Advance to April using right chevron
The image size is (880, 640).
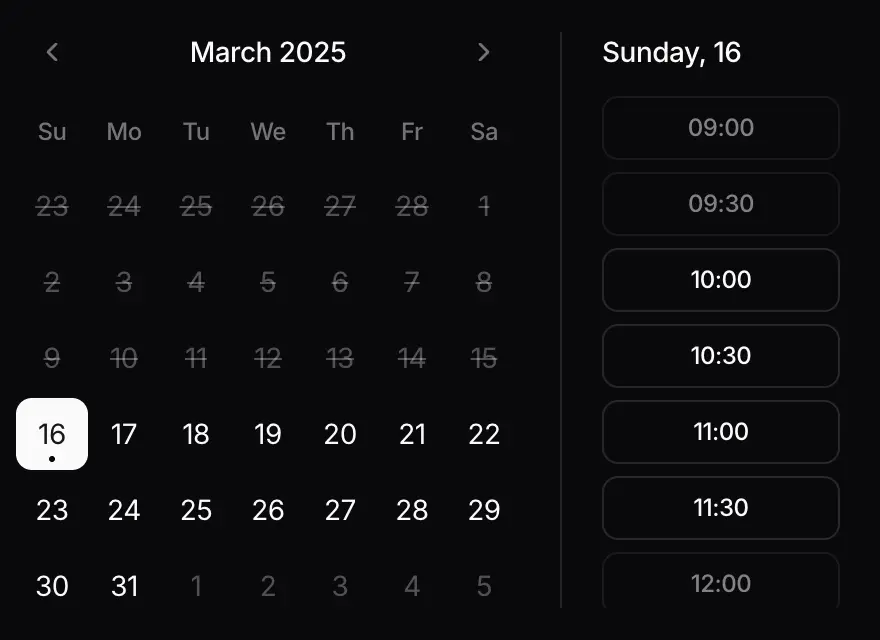click(x=484, y=52)
